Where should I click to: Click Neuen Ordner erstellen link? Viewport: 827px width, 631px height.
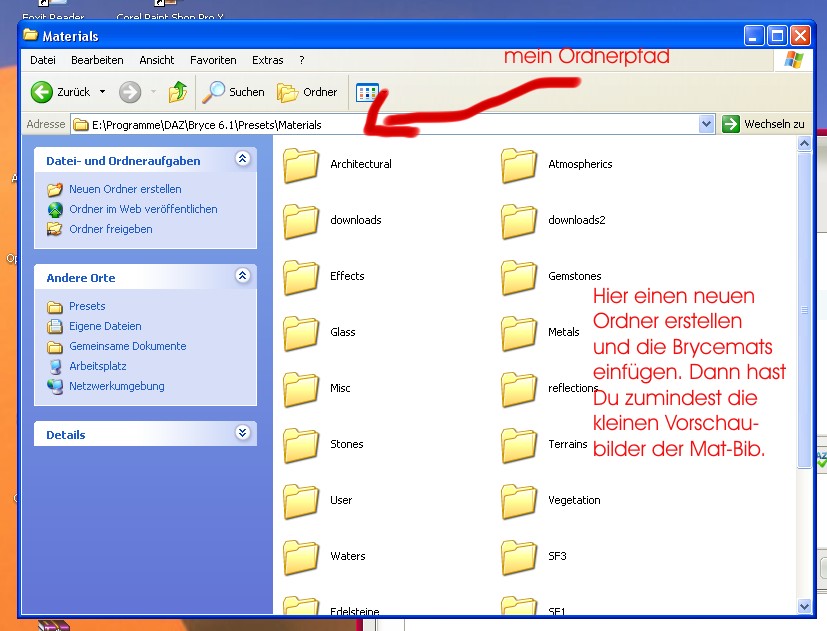[x=125, y=189]
